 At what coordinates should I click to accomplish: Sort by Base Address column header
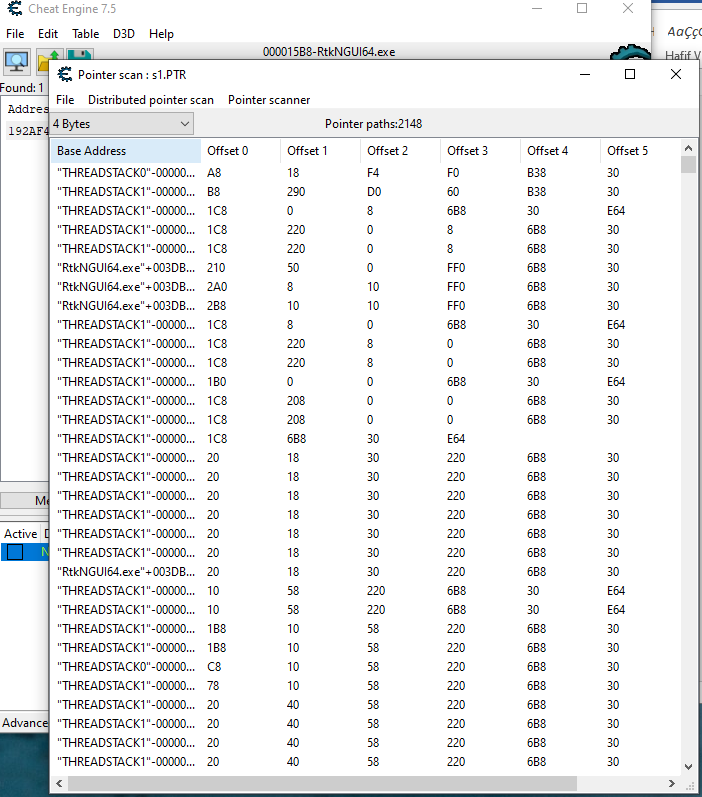[x=126, y=151]
